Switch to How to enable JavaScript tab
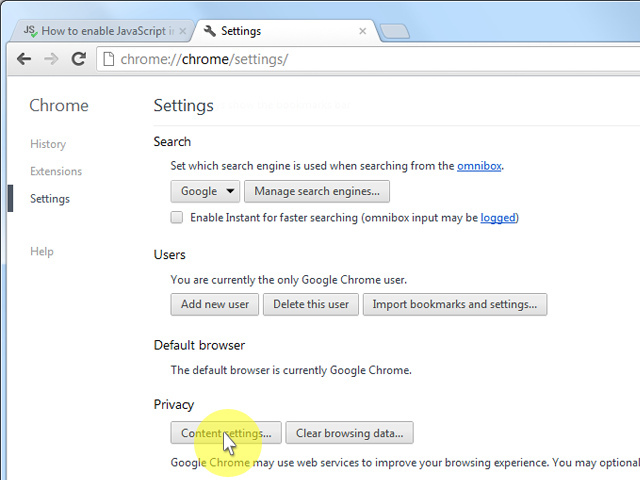Image resolution: width=640 pixels, height=480 pixels. 100,31
